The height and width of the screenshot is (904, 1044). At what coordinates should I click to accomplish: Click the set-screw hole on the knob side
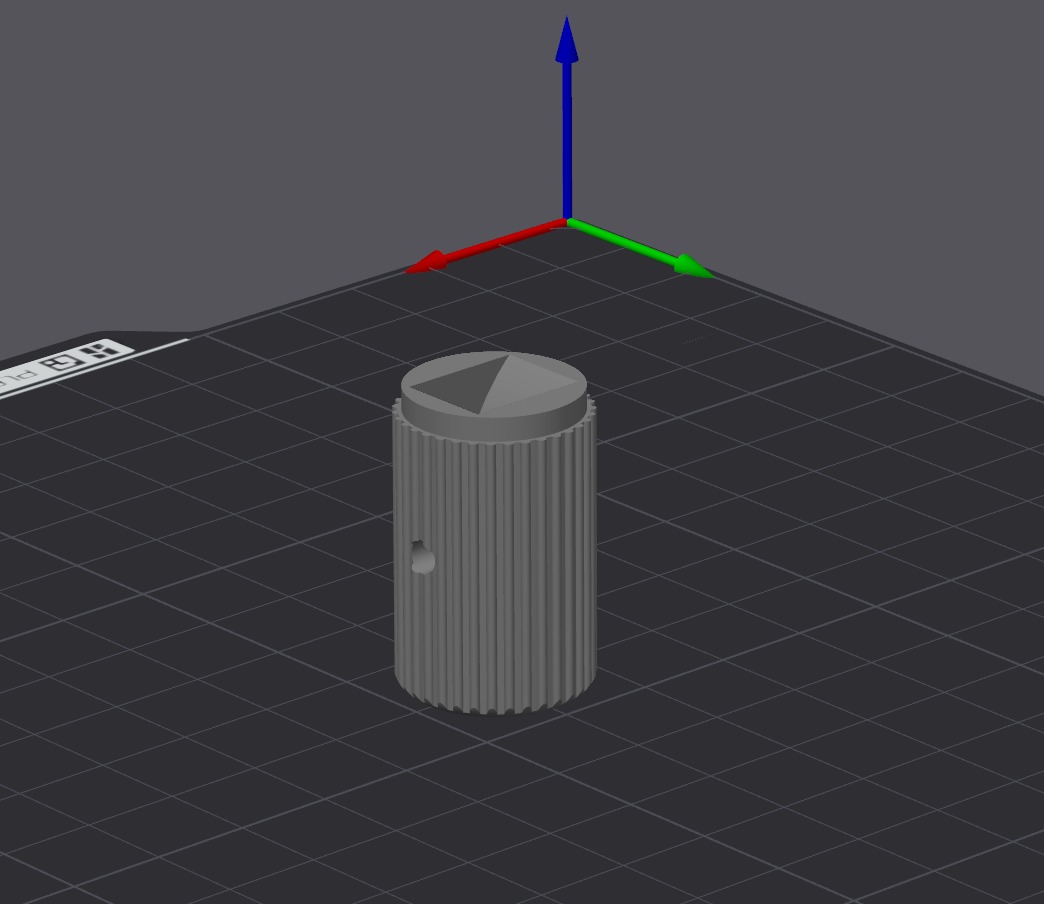pyautogui.click(x=422, y=557)
